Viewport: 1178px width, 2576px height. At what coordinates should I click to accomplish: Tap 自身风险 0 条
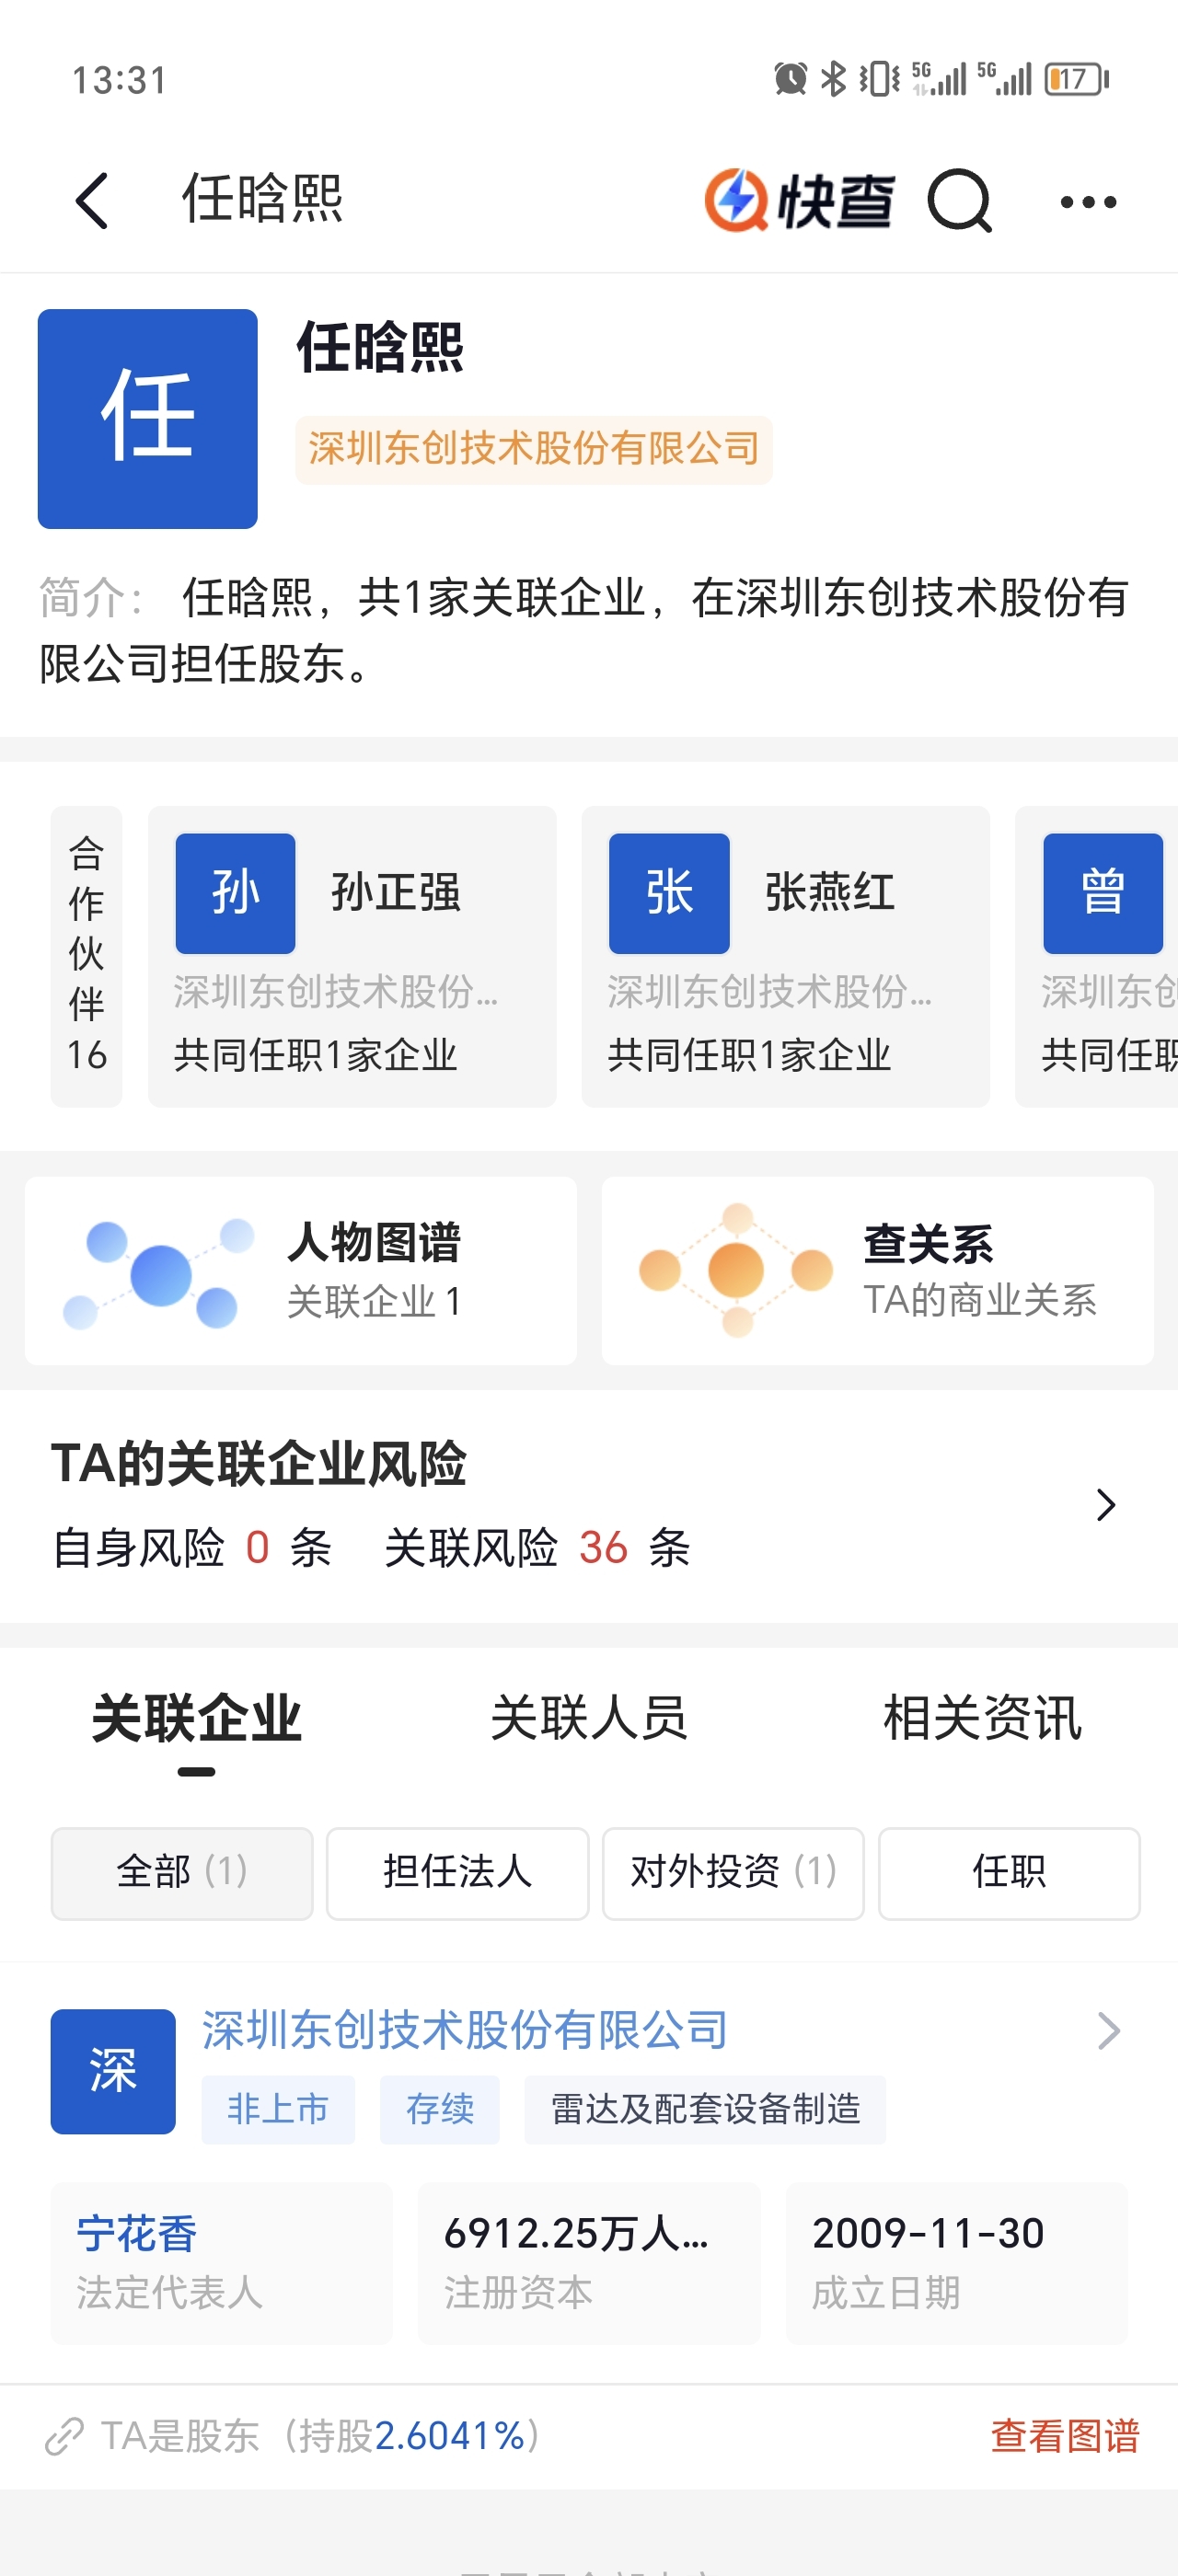[x=192, y=1548]
